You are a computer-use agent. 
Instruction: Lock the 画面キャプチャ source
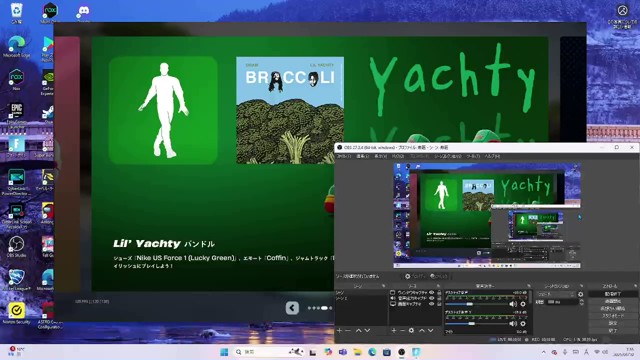[x=439, y=304]
